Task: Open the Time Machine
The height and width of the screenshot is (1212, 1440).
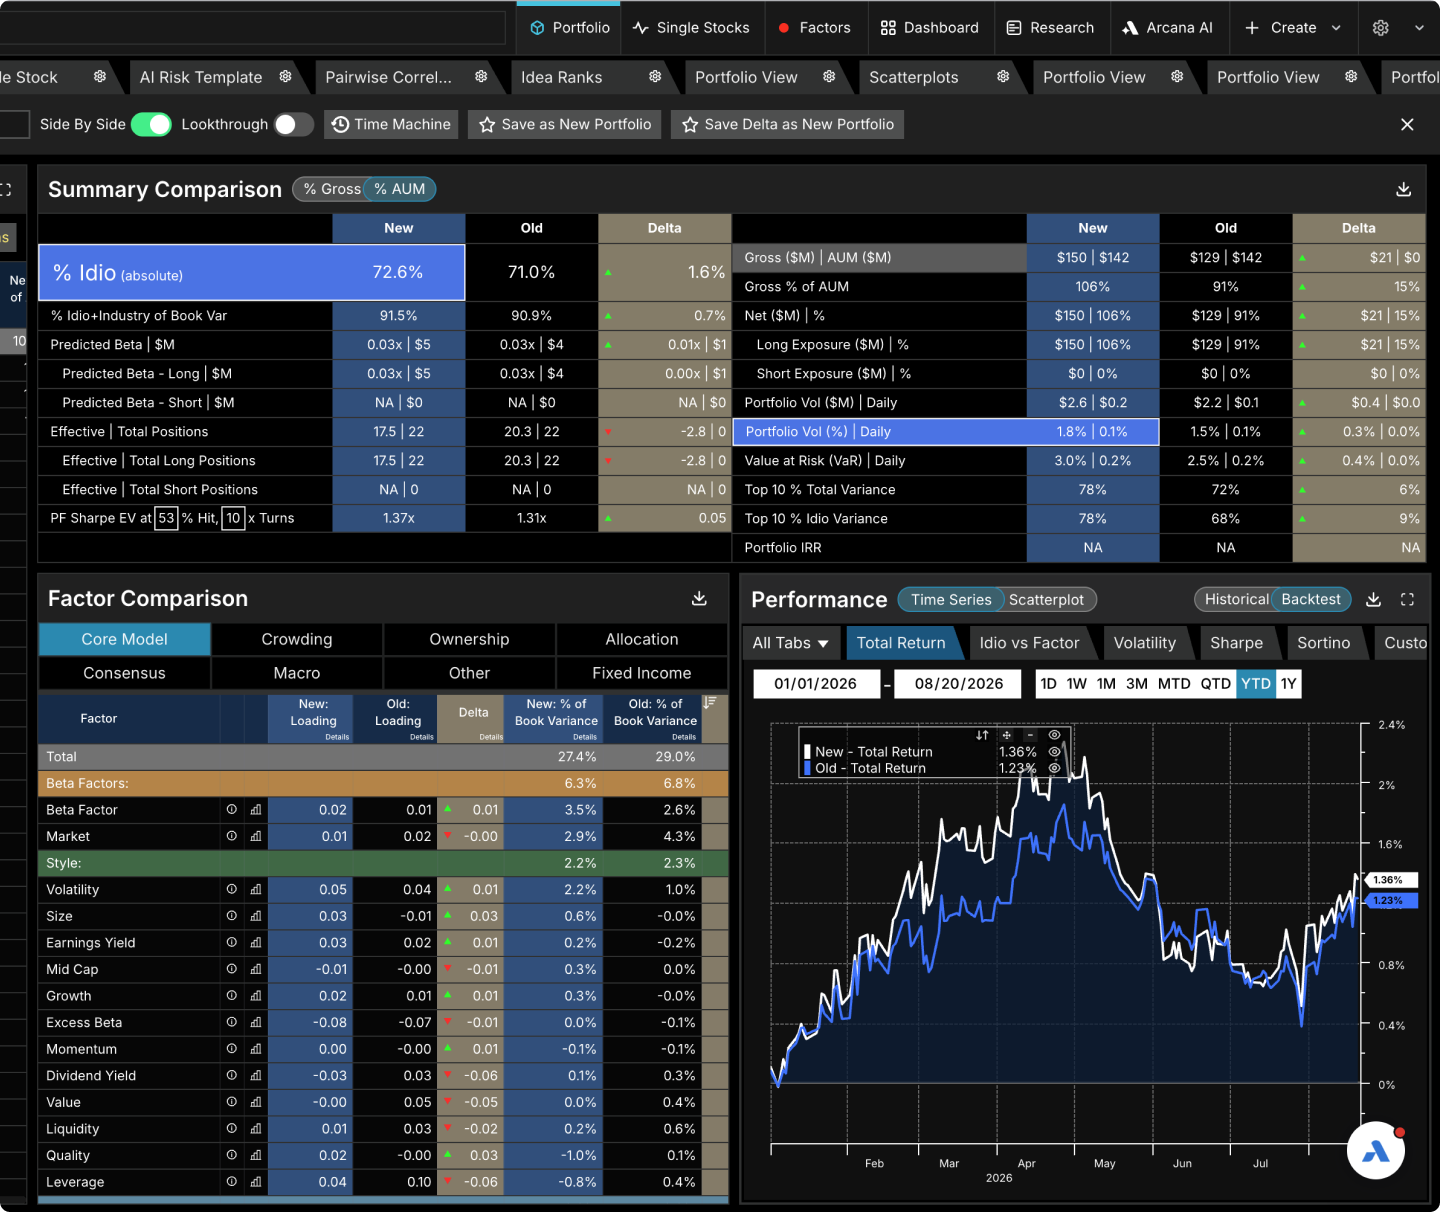Action: click(391, 124)
